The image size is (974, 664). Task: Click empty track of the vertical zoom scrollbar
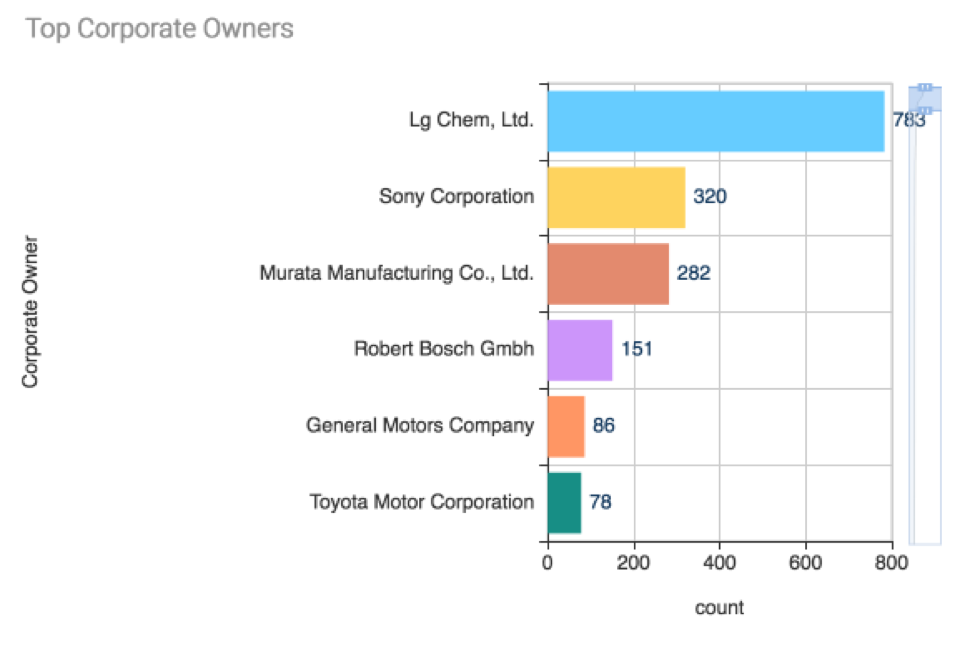click(925, 330)
